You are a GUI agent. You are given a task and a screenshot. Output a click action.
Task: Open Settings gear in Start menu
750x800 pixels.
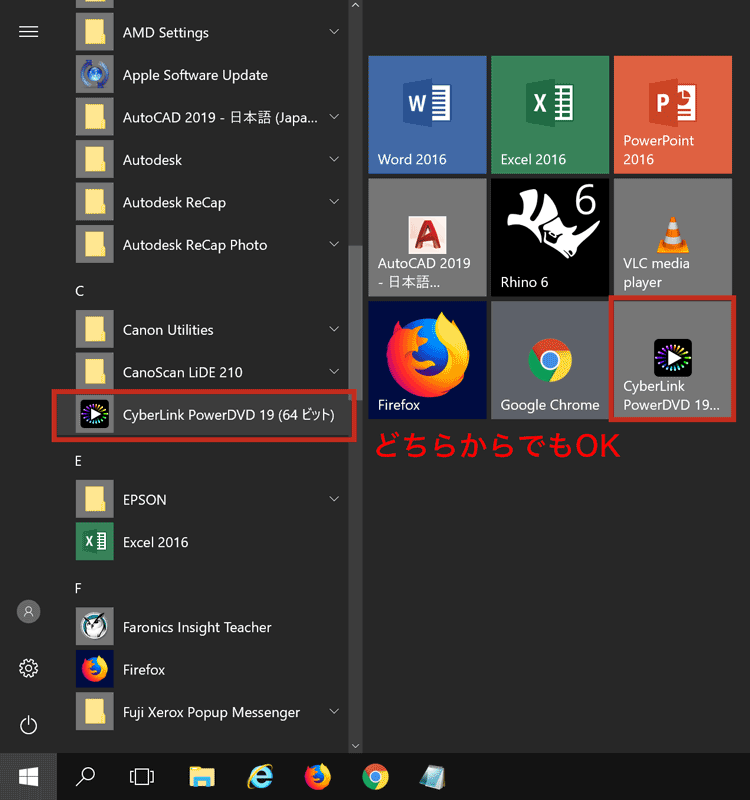29,668
